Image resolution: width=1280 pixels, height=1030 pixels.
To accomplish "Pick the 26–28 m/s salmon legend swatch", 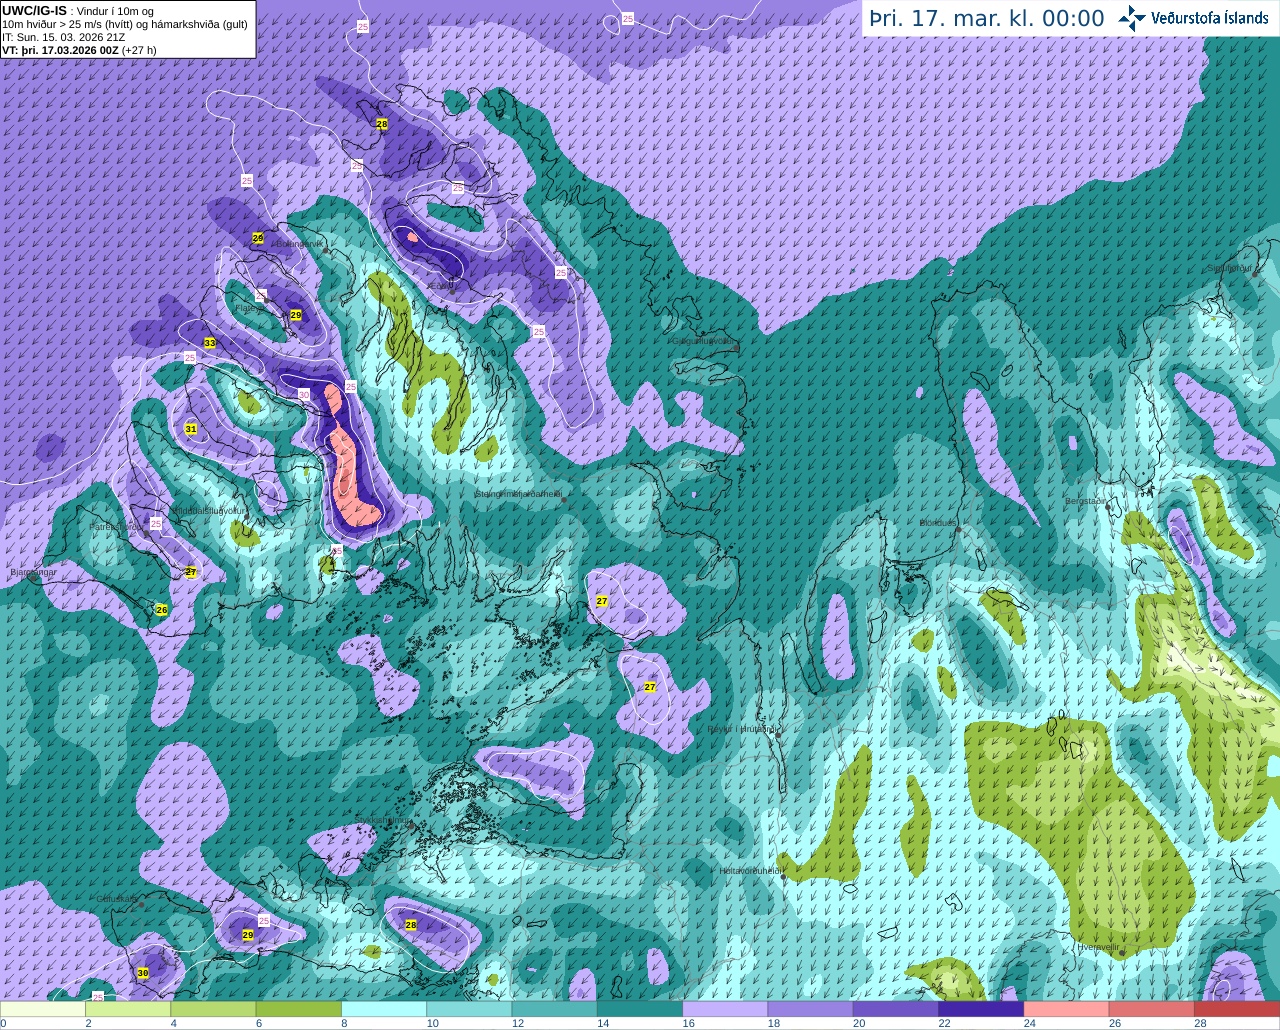I will (1151, 1009).
